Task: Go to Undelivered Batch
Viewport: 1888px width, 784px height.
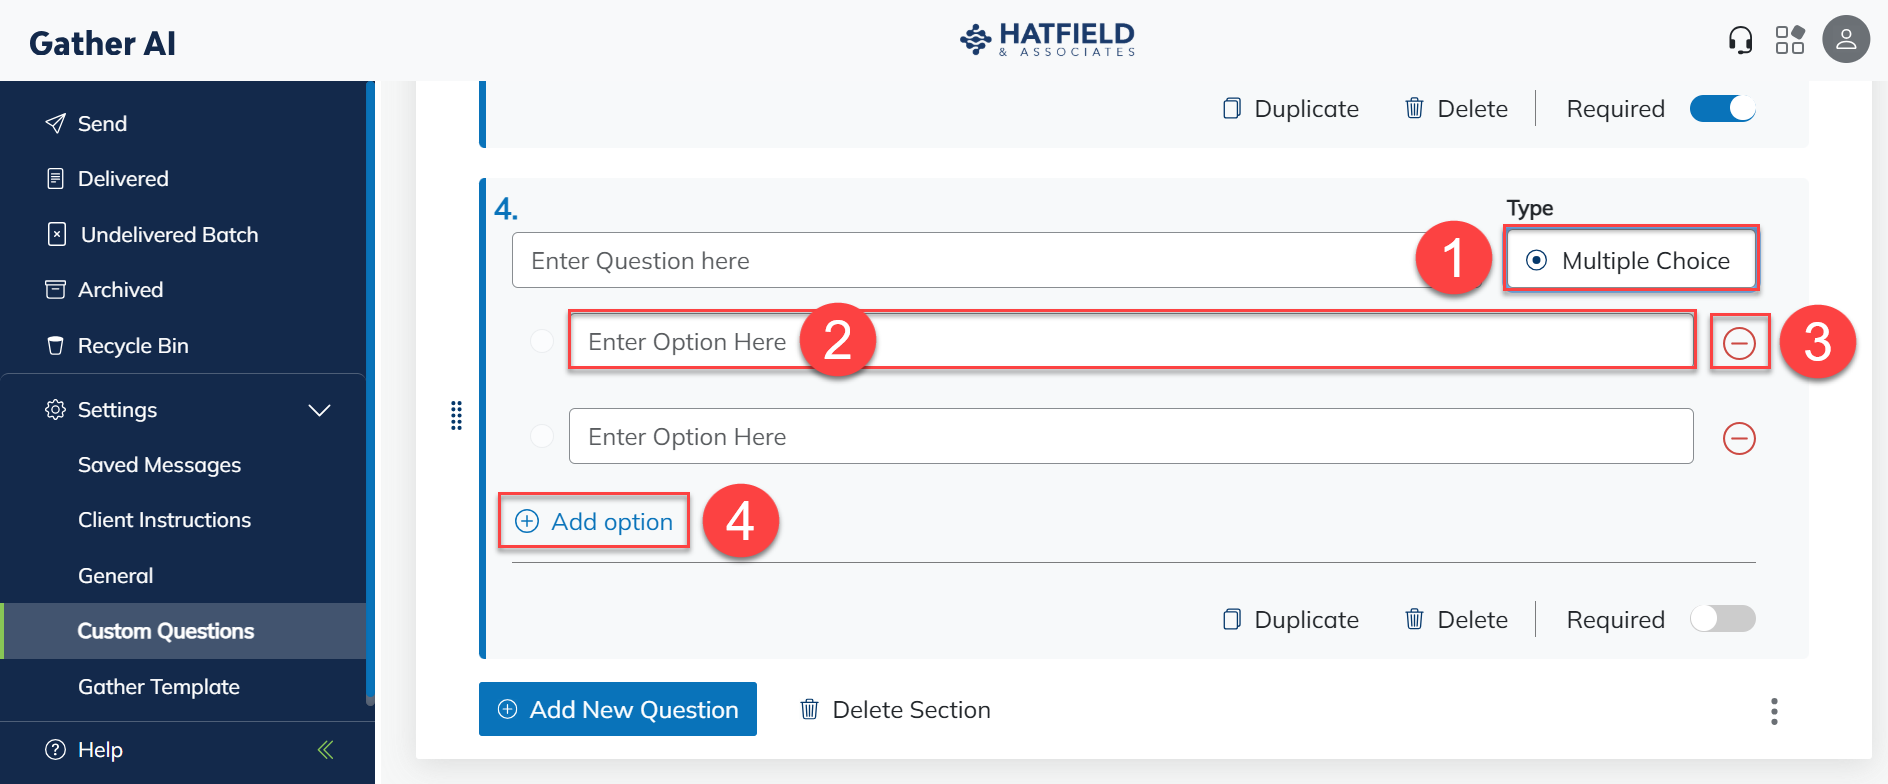Action: [x=169, y=235]
